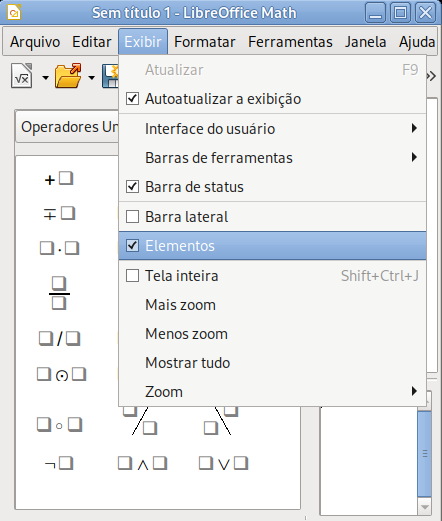
Task: Open the Ajuda menu
Action: [417, 42]
